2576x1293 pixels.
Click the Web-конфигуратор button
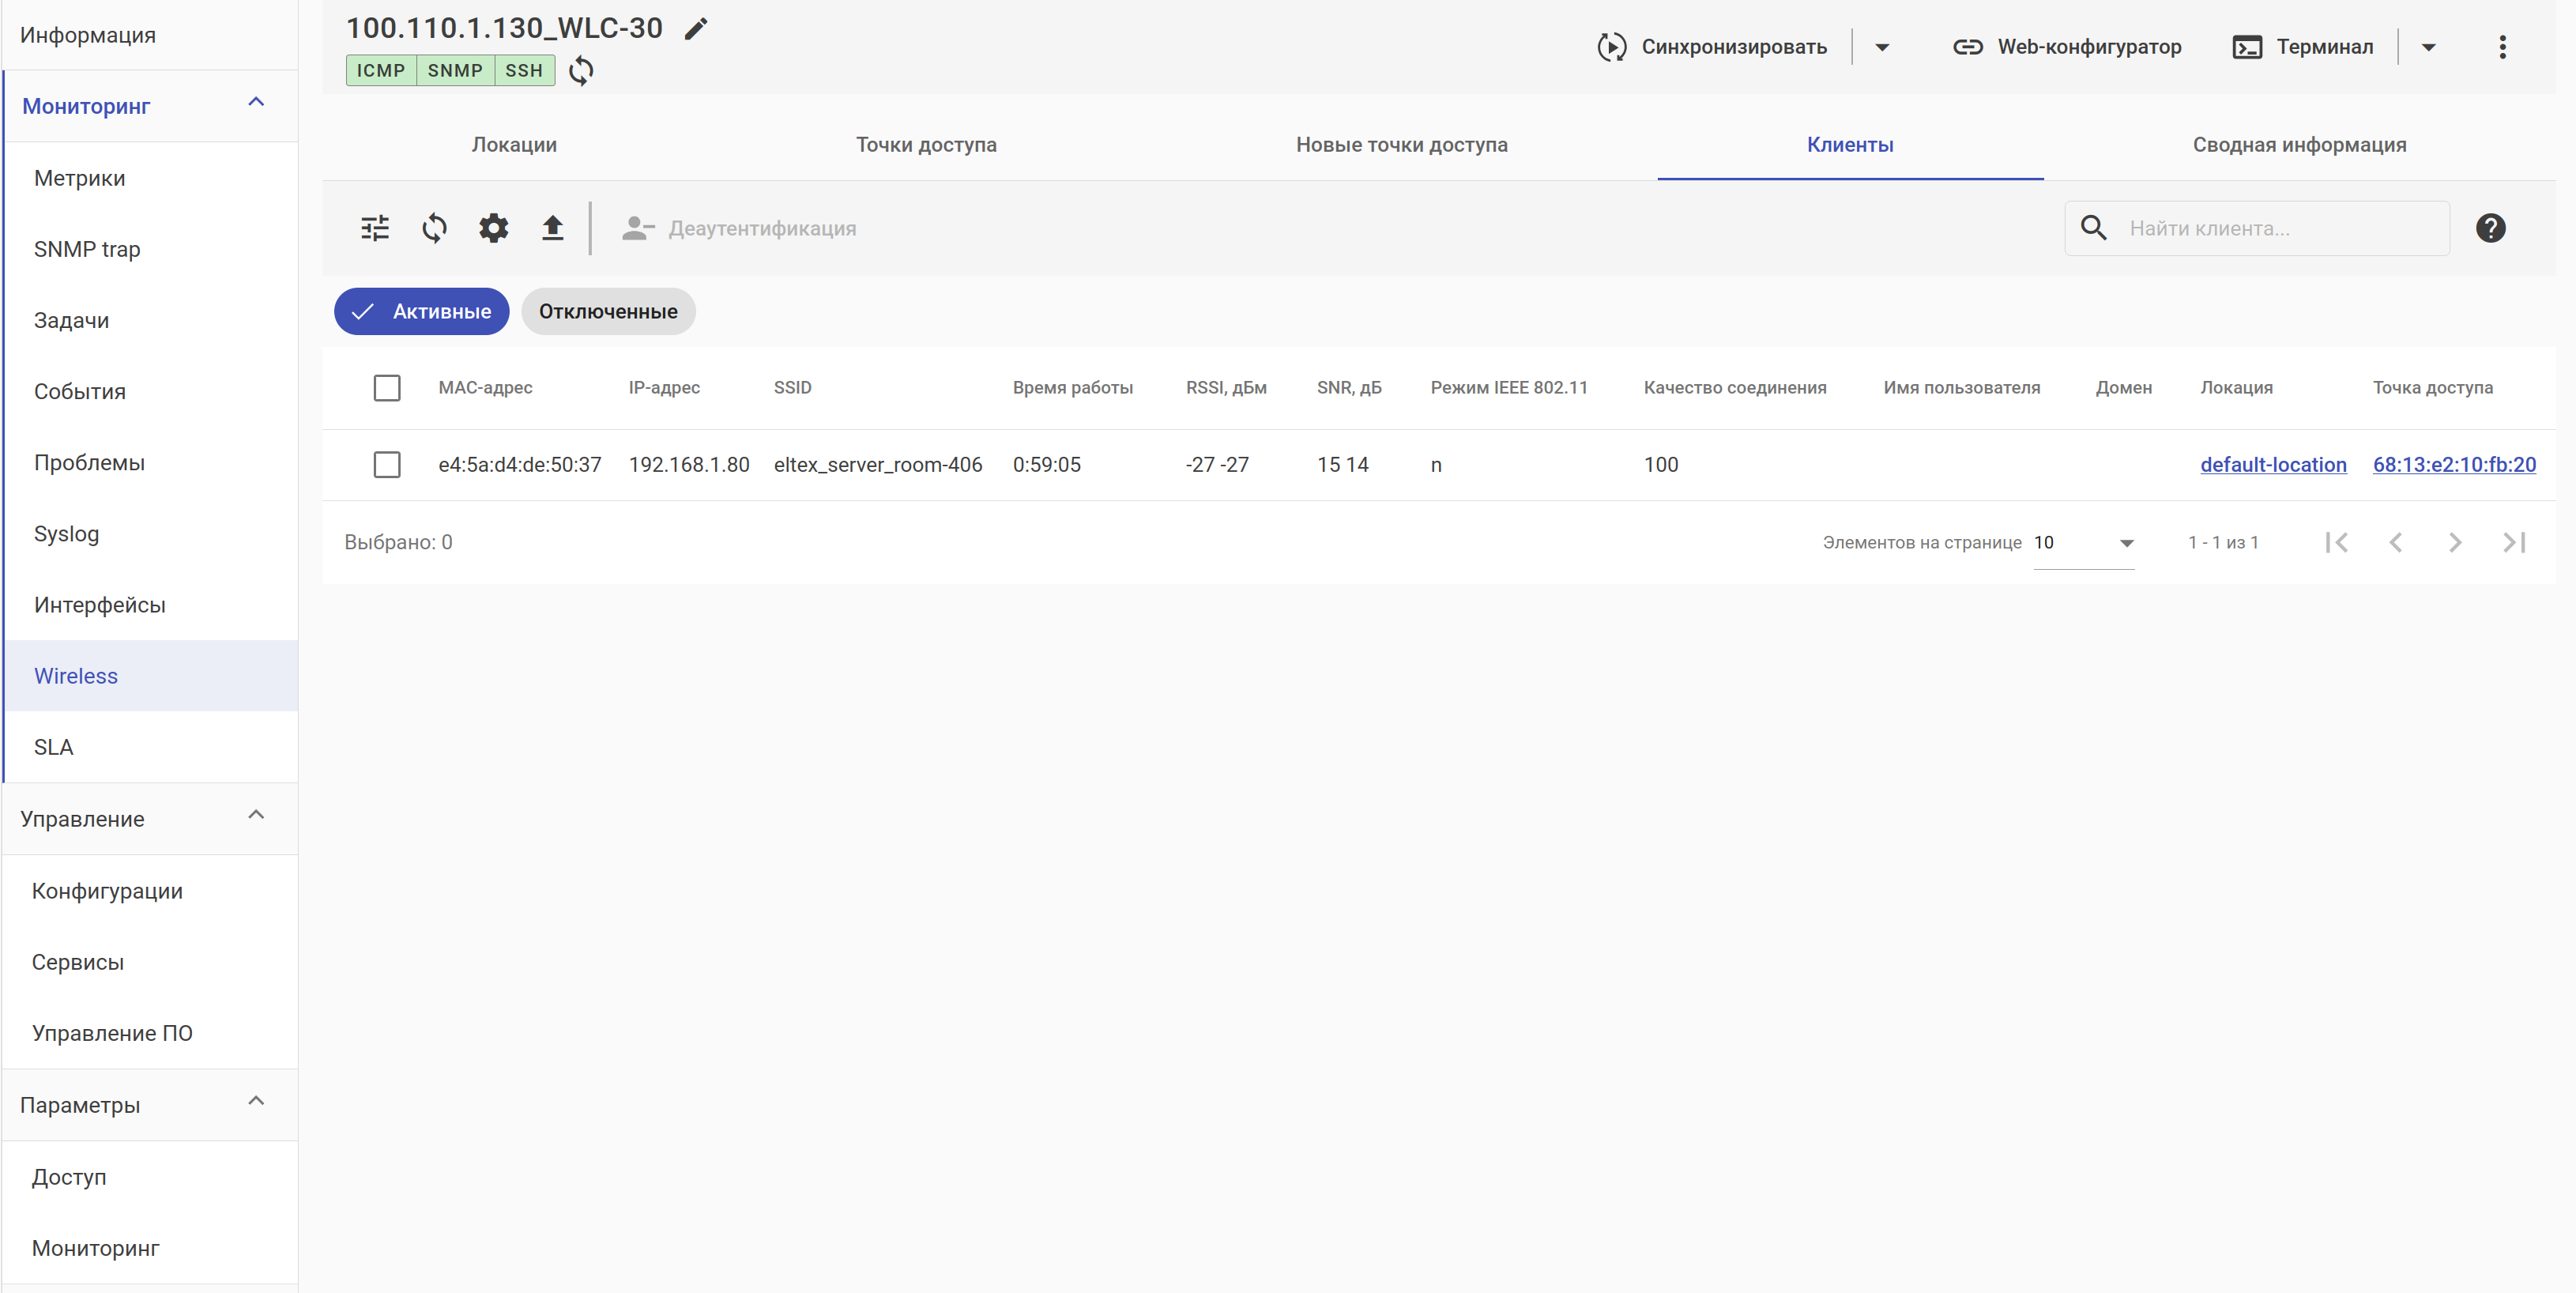[2067, 47]
